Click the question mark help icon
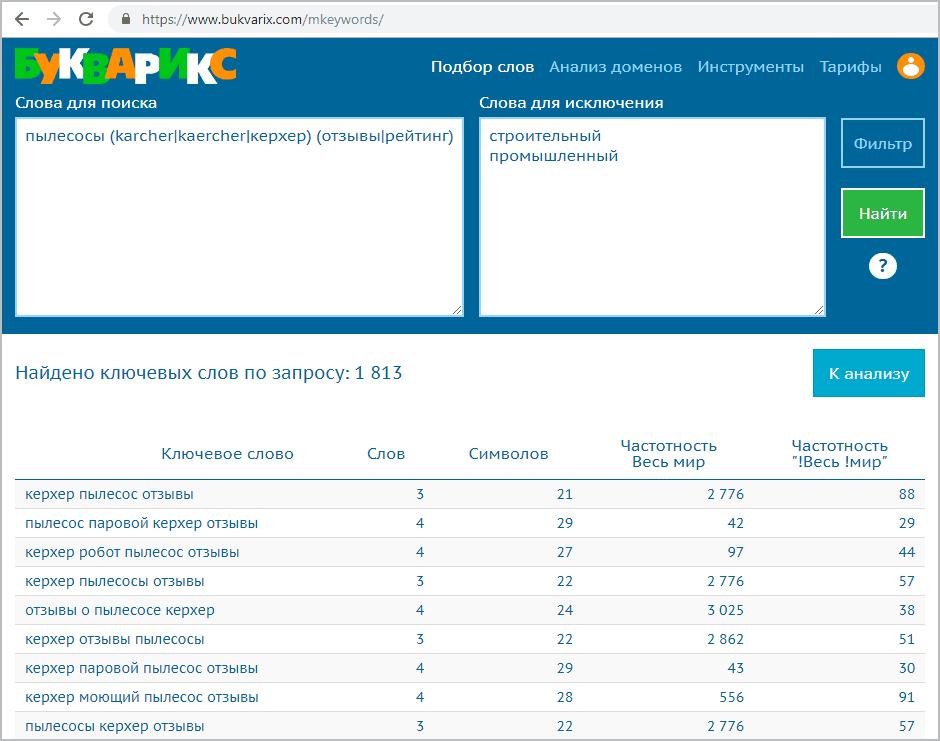 point(882,266)
